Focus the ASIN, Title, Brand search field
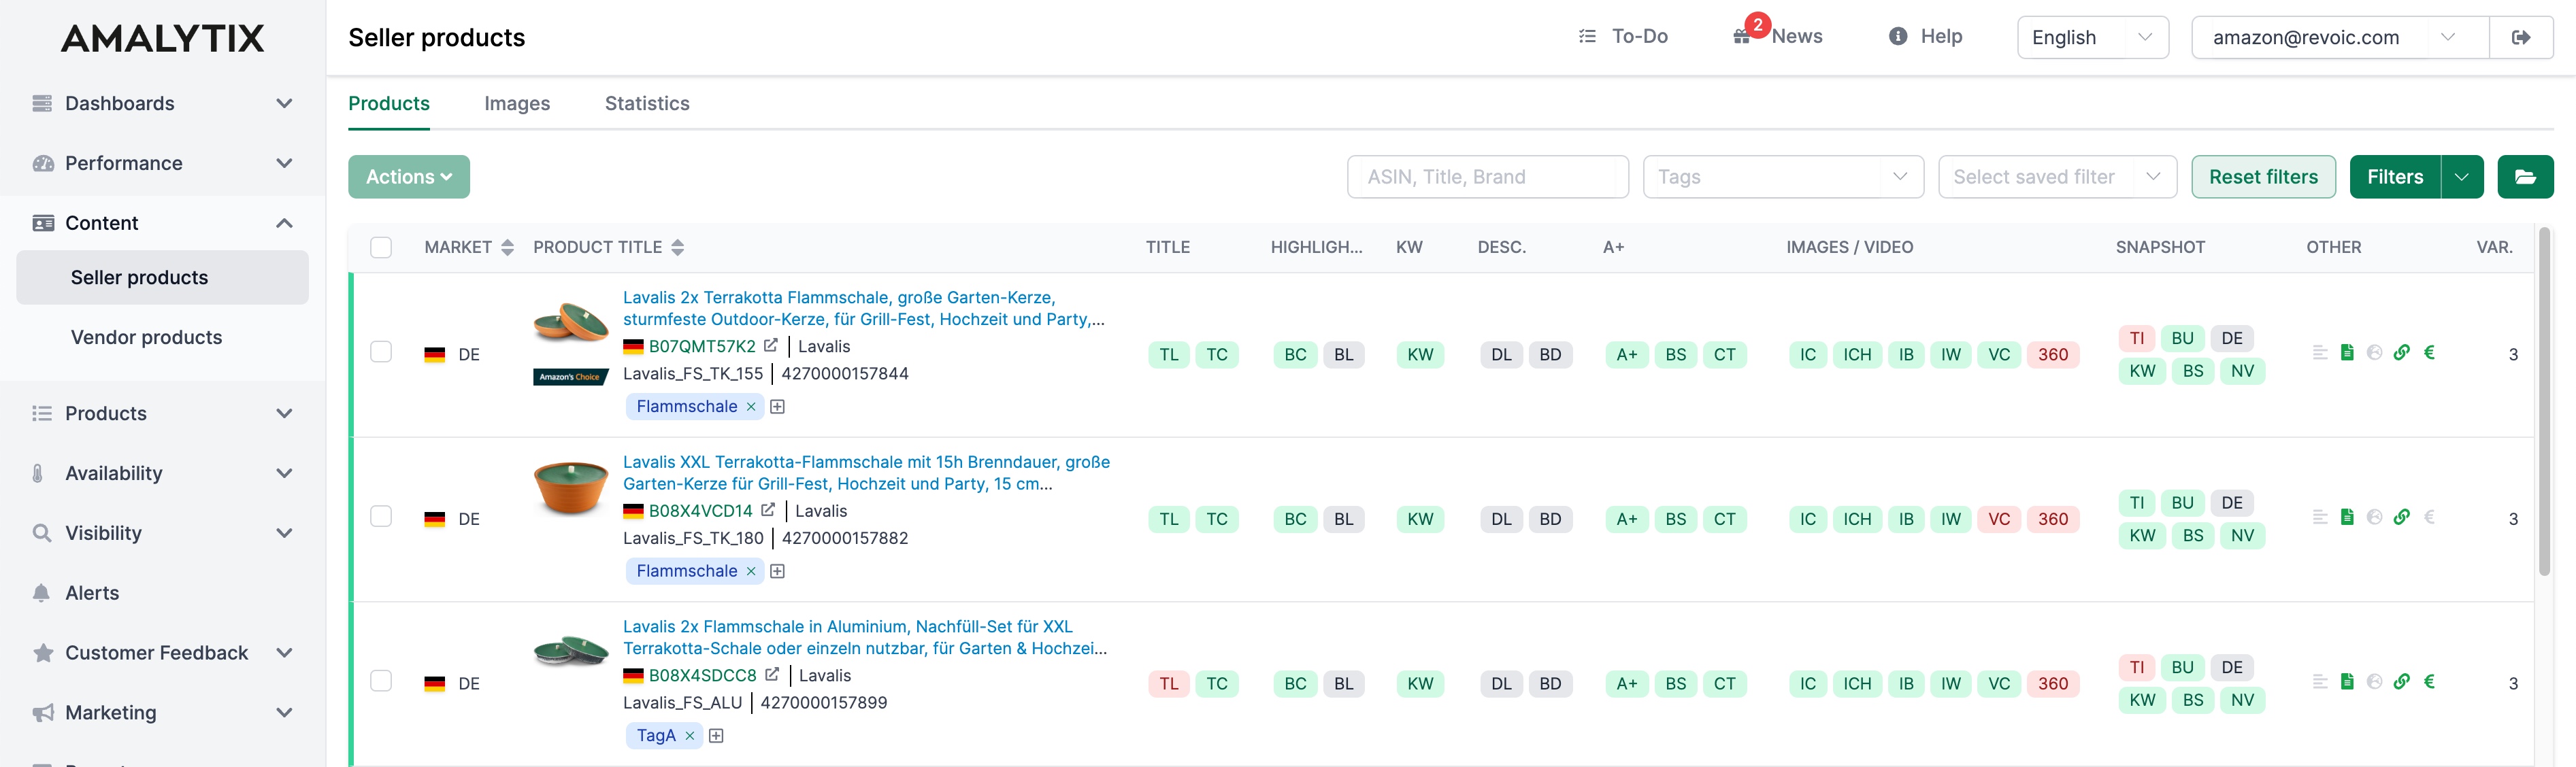The height and width of the screenshot is (767, 2576). coord(1487,177)
